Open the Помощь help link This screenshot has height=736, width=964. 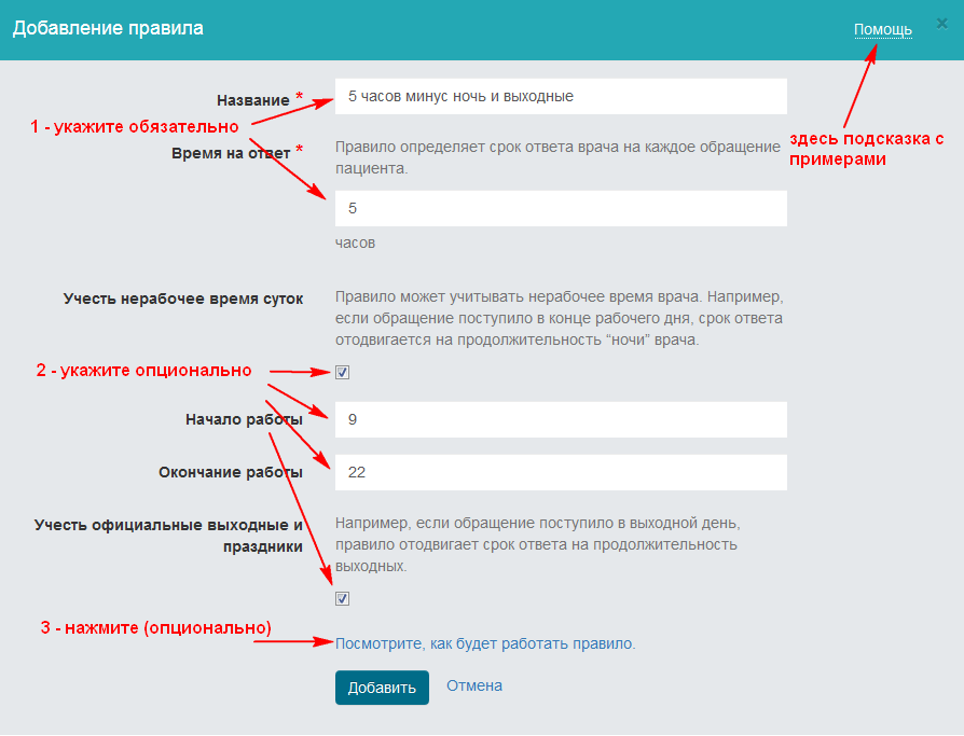[x=882, y=30]
